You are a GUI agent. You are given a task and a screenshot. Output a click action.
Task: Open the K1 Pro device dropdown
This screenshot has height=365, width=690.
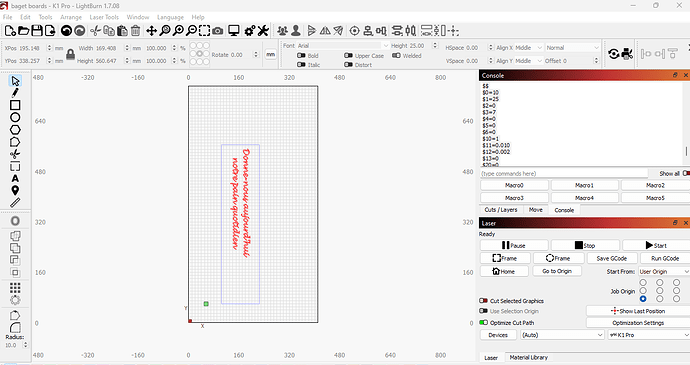(x=649, y=335)
